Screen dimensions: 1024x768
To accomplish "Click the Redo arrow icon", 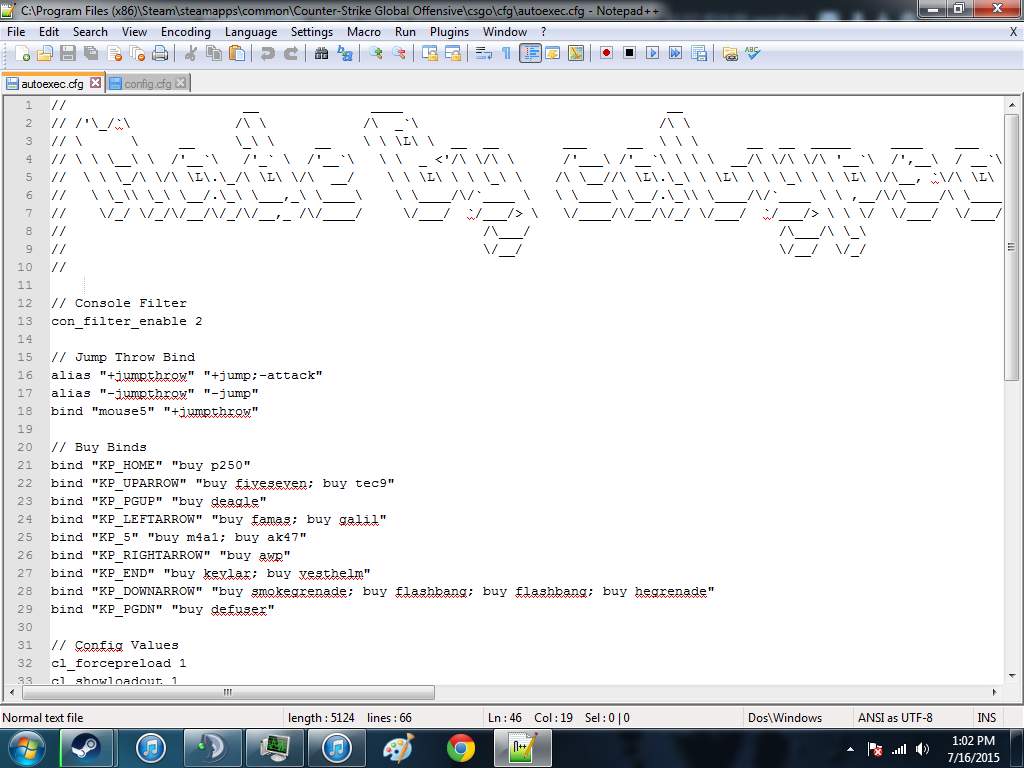I will [x=291, y=54].
